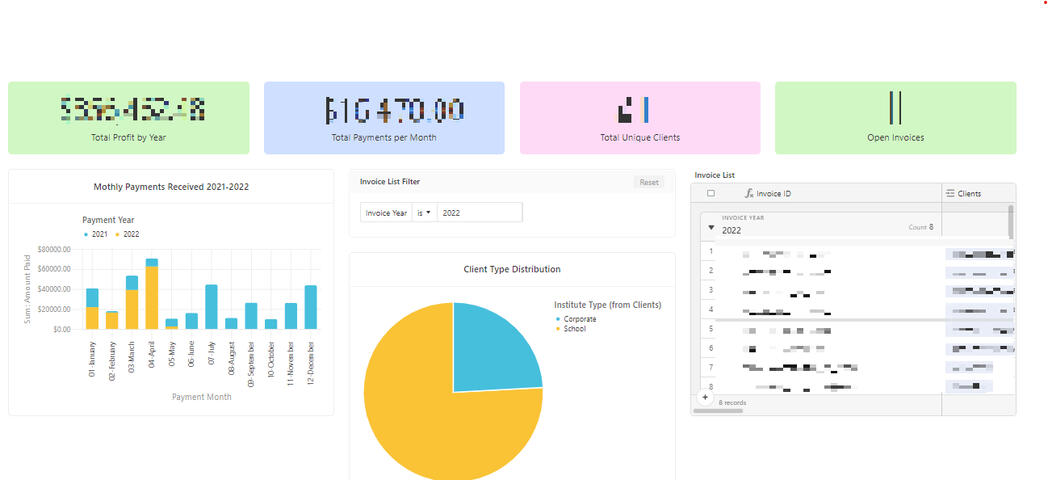Viewport: 1048px width, 480px height.
Task: Toggle School legend item in pie chart
Action: coord(573,328)
